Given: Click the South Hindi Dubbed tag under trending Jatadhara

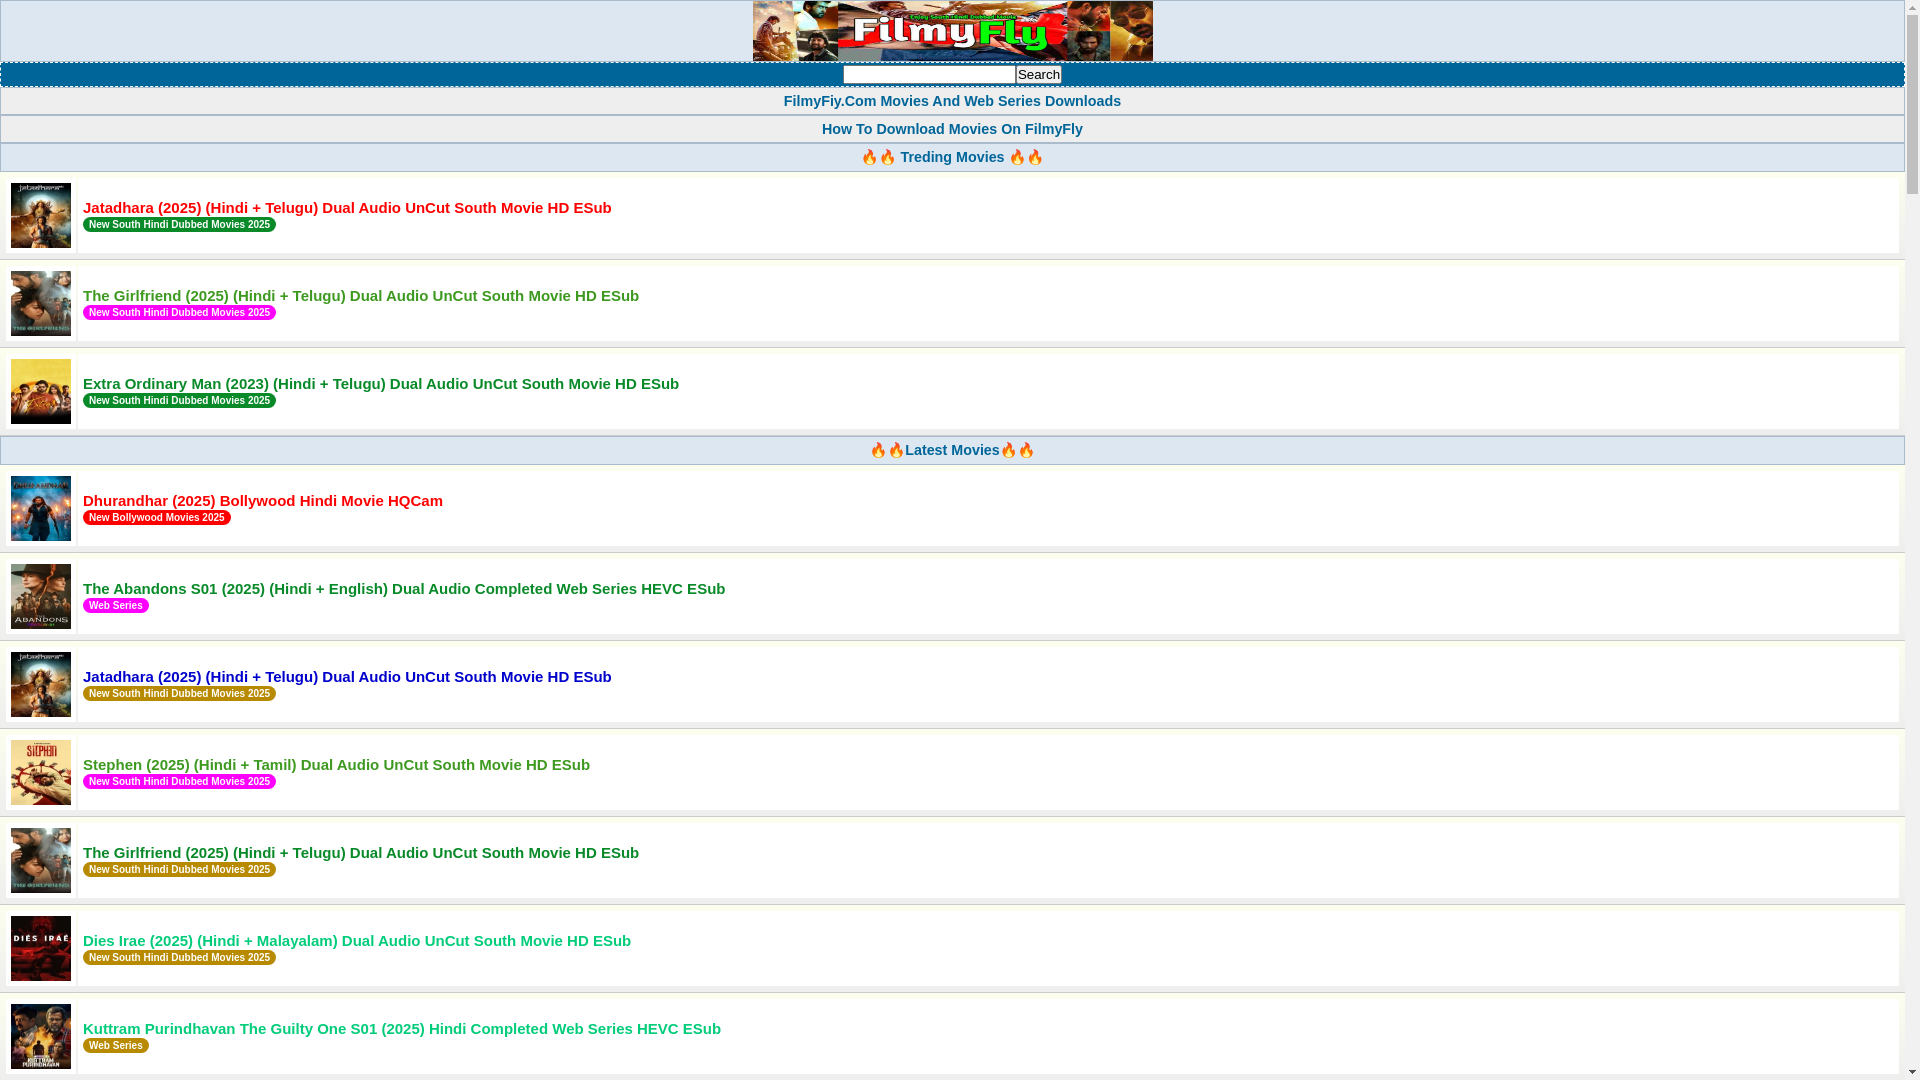Looking at the screenshot, I should pyautogui.click(x=179, y=225).
